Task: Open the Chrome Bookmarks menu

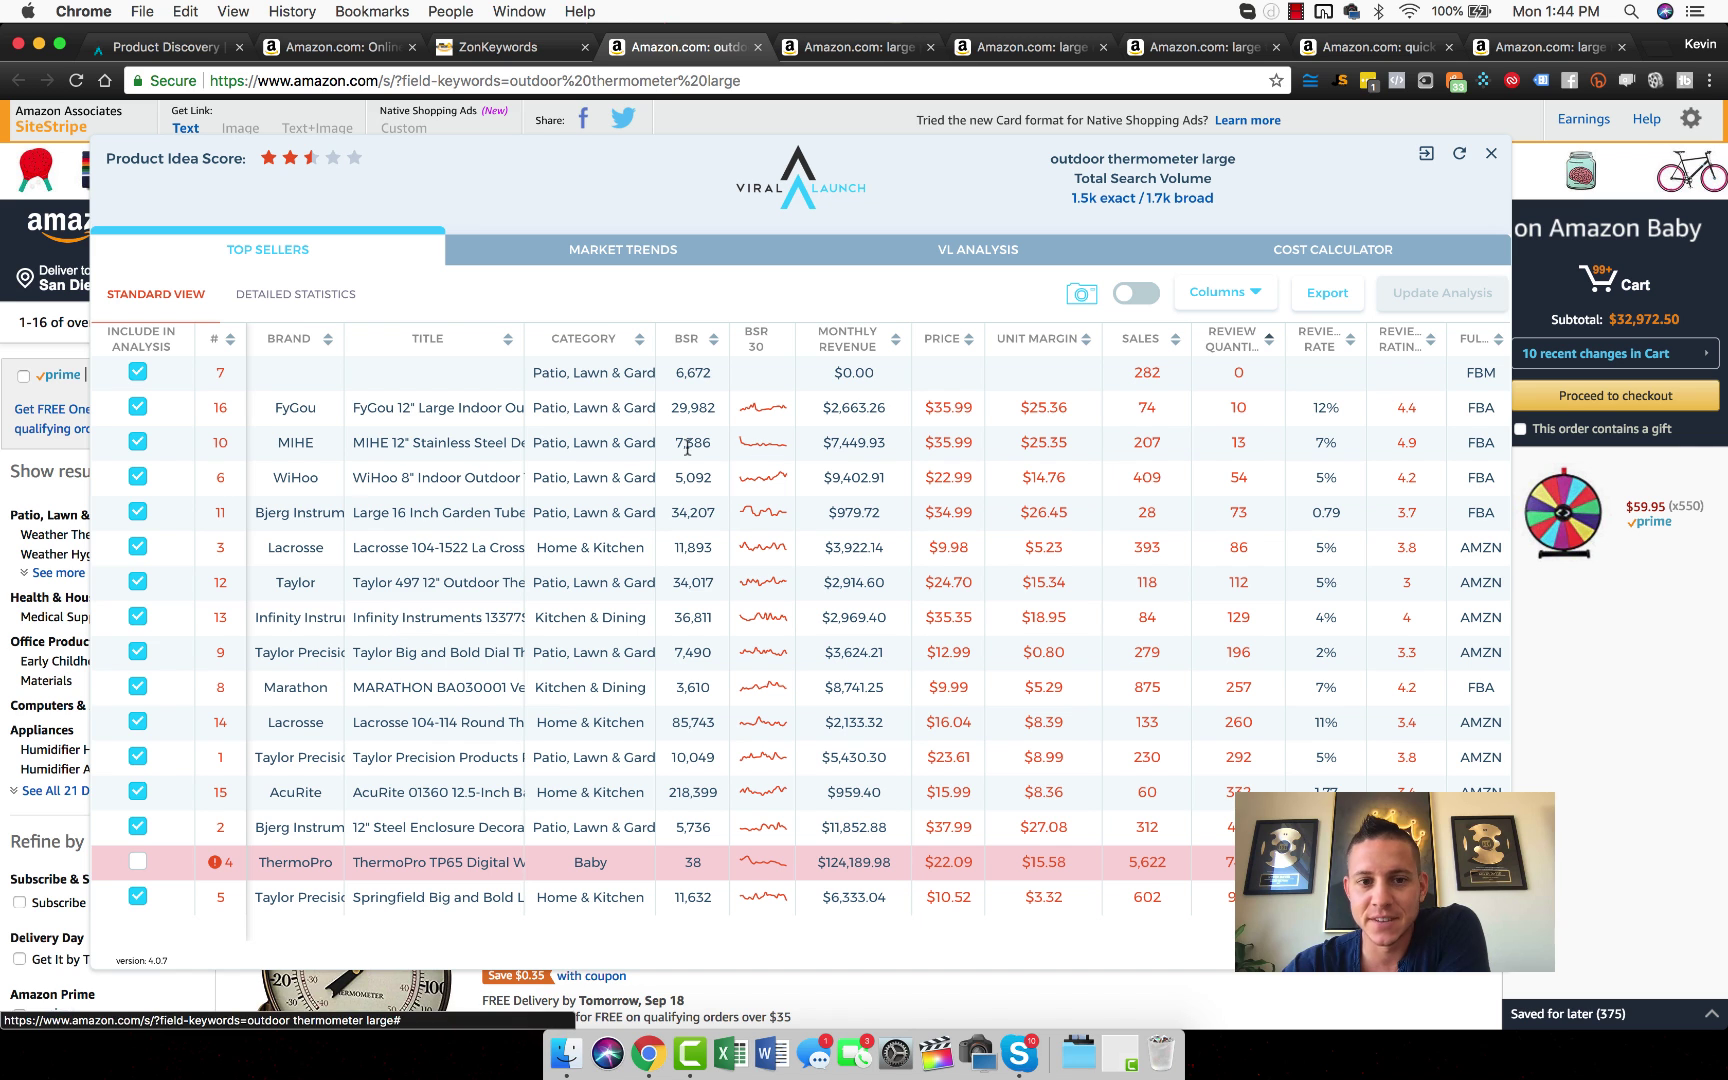Action: coord(372,12)
